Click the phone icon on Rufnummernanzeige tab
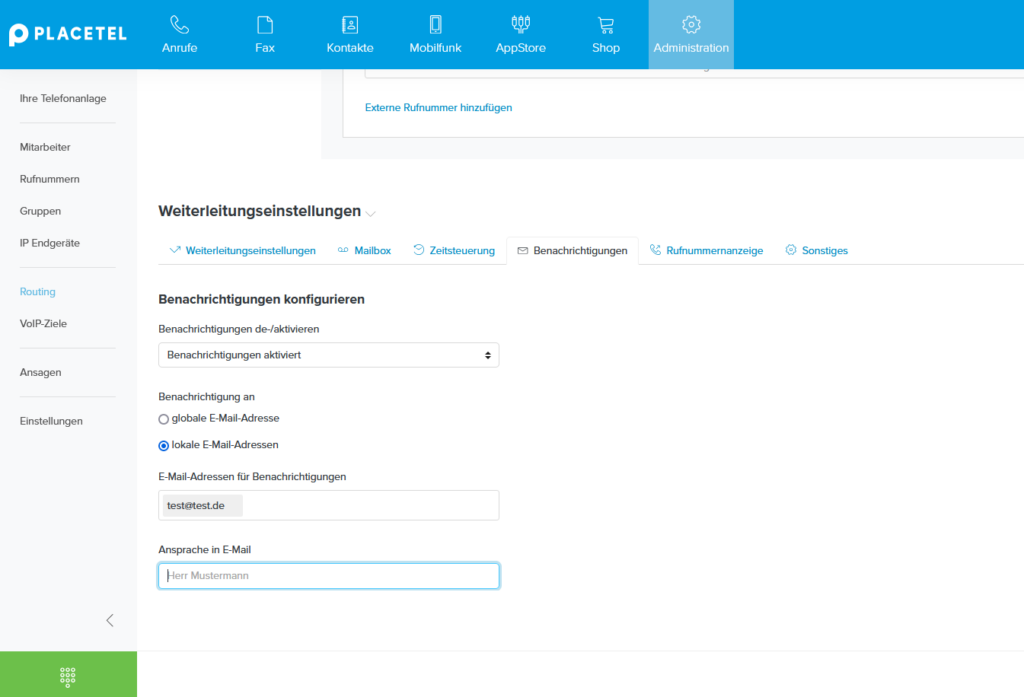Viewport: 1024px width, 697px height. point(655,250)
